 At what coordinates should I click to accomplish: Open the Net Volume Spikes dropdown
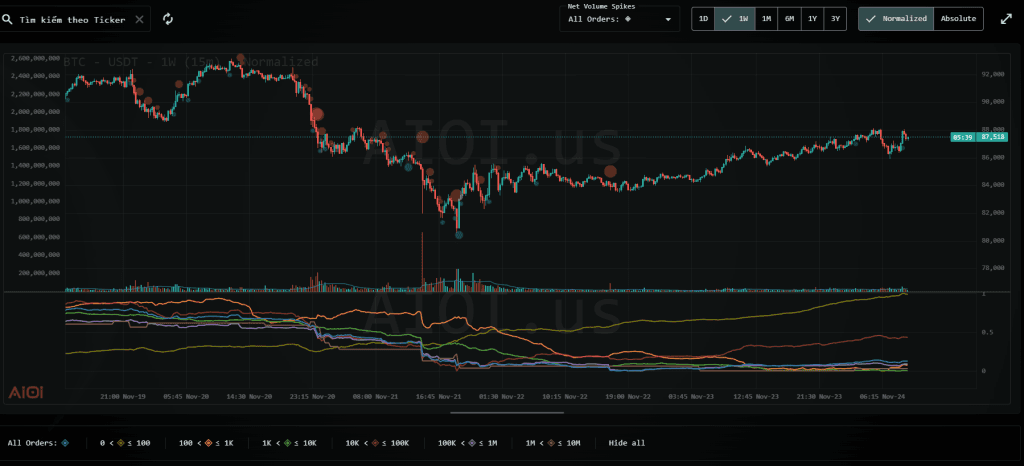pos(620,19)
